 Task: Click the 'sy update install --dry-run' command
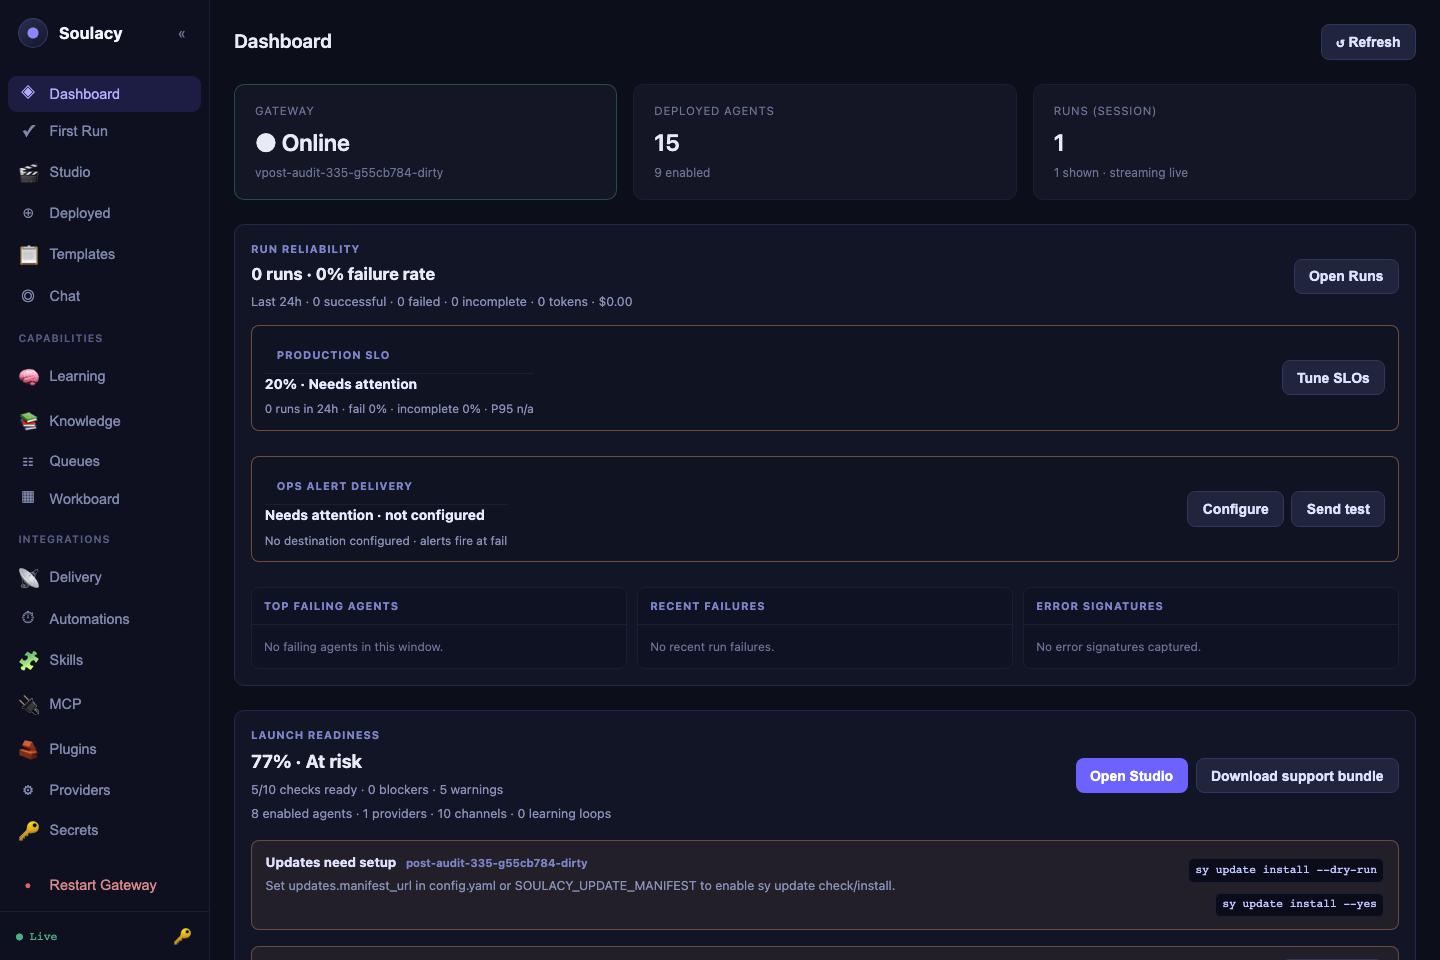coord(1286,870)
